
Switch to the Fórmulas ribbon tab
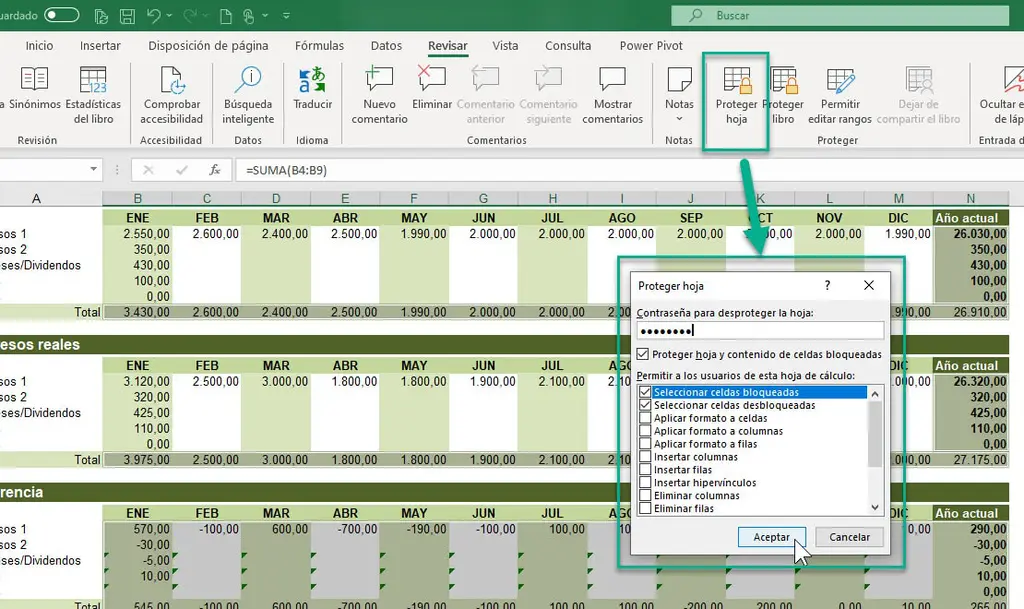319,46
